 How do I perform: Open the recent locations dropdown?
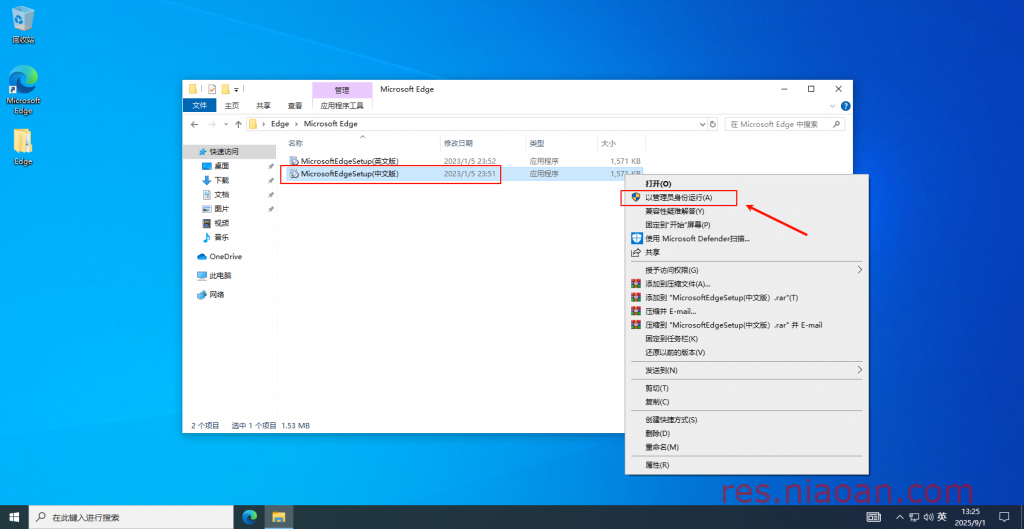[x=226, y=124]
